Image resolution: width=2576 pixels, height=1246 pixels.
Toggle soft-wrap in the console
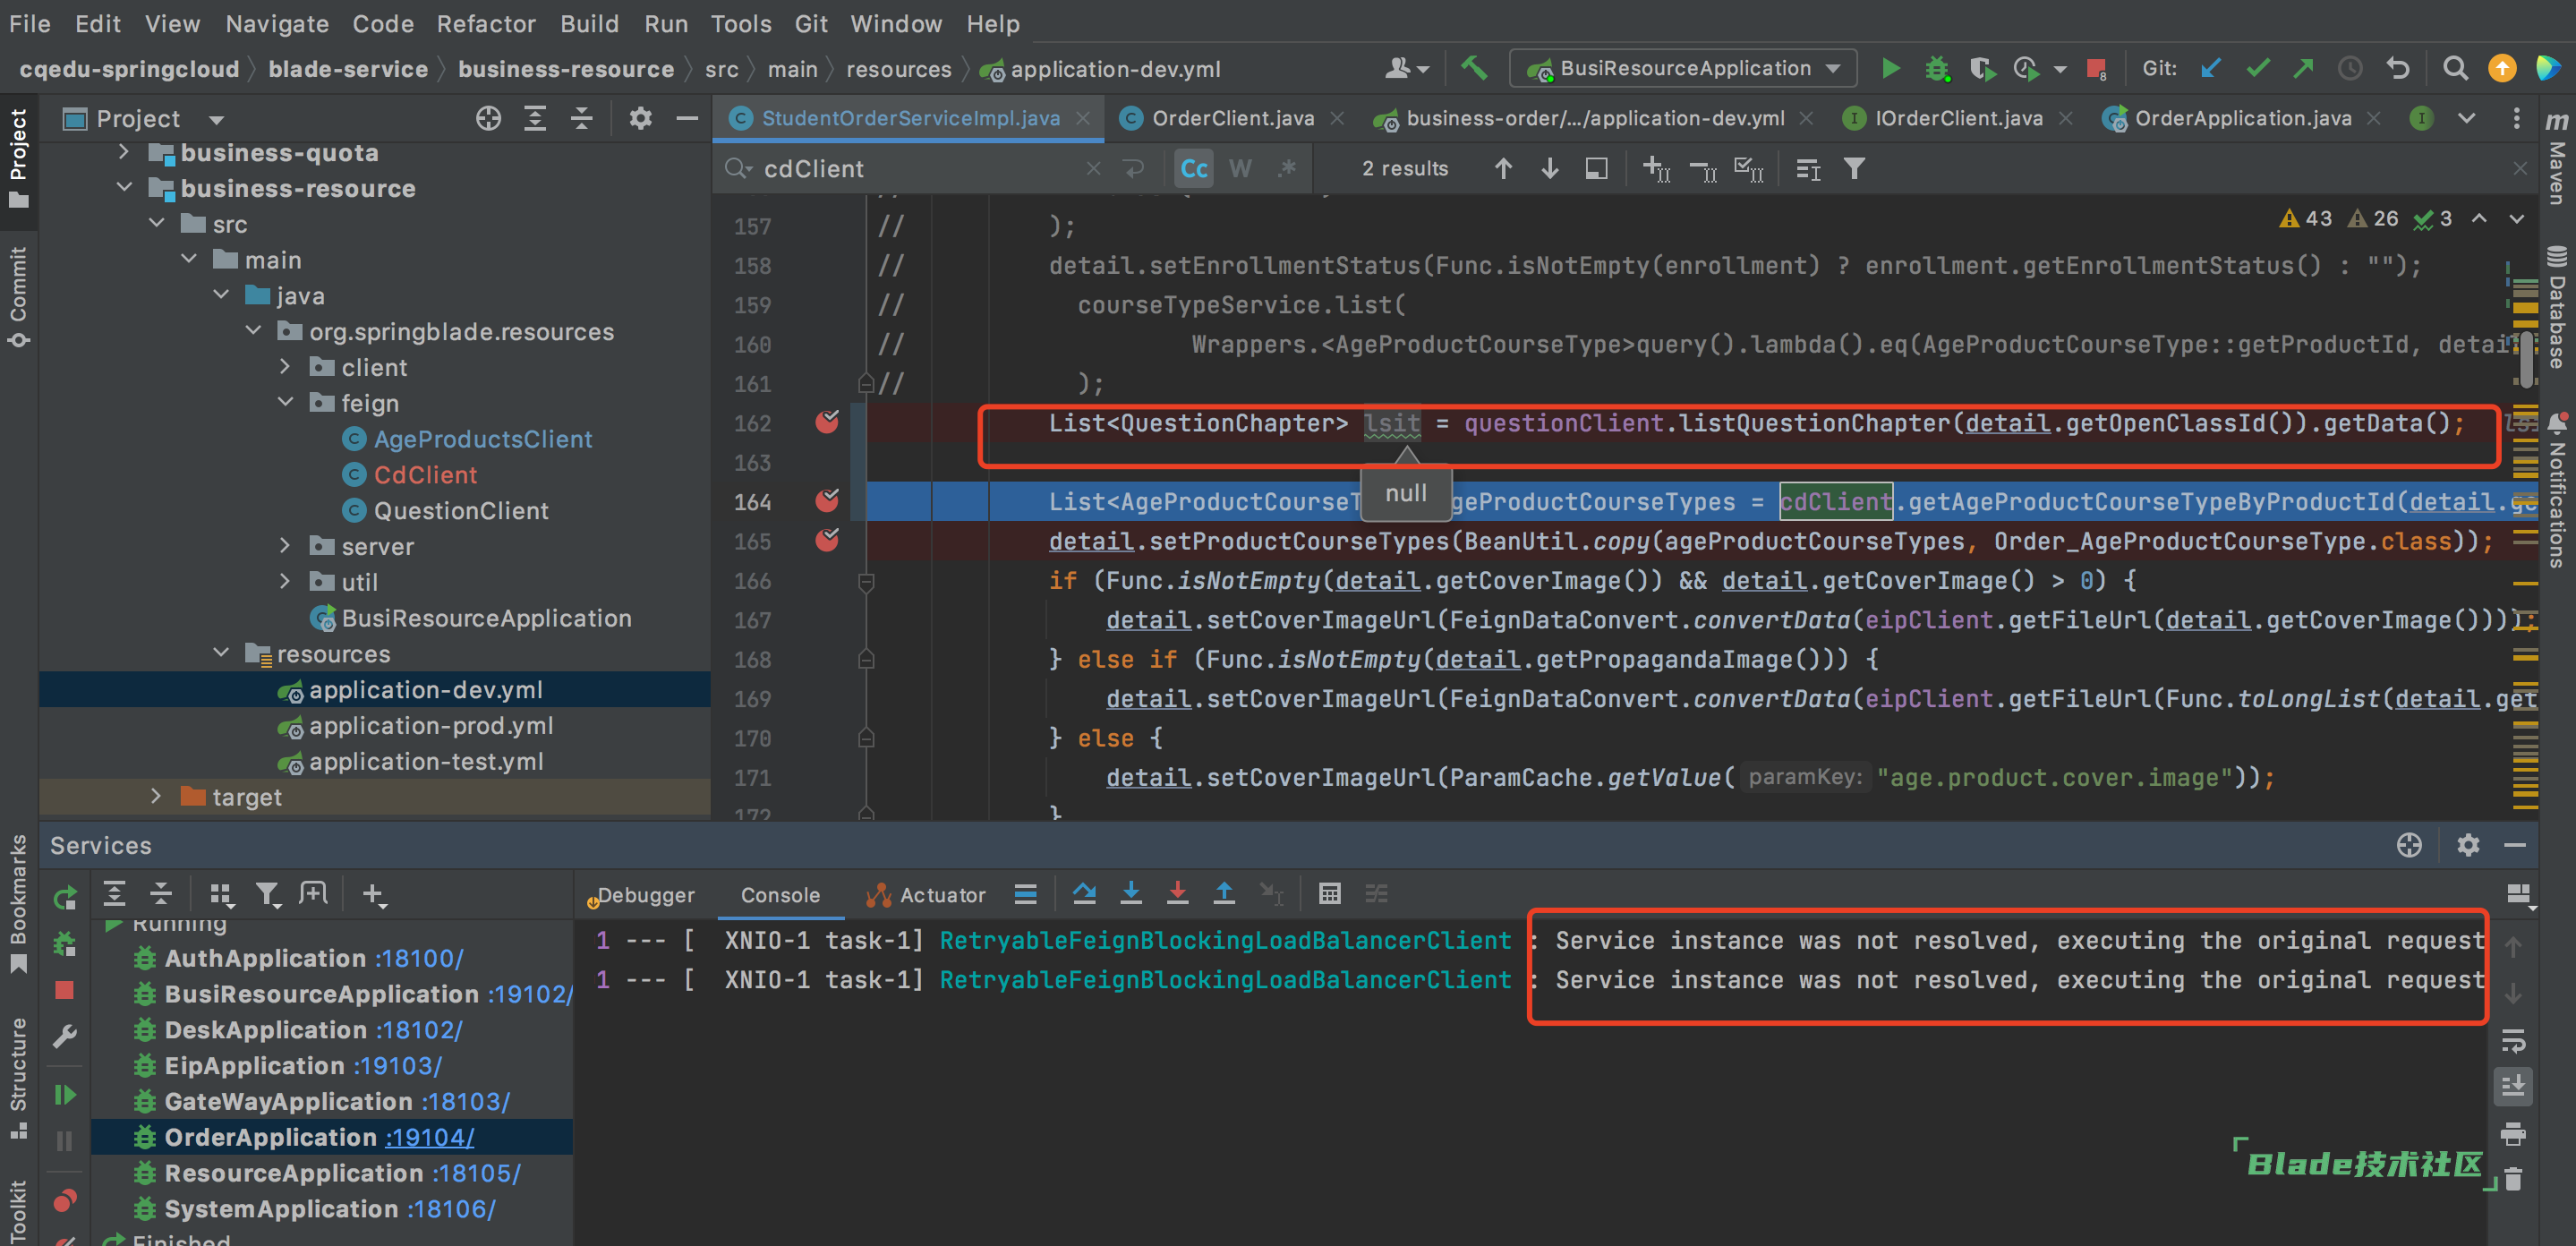(x=2513, y=1040)
